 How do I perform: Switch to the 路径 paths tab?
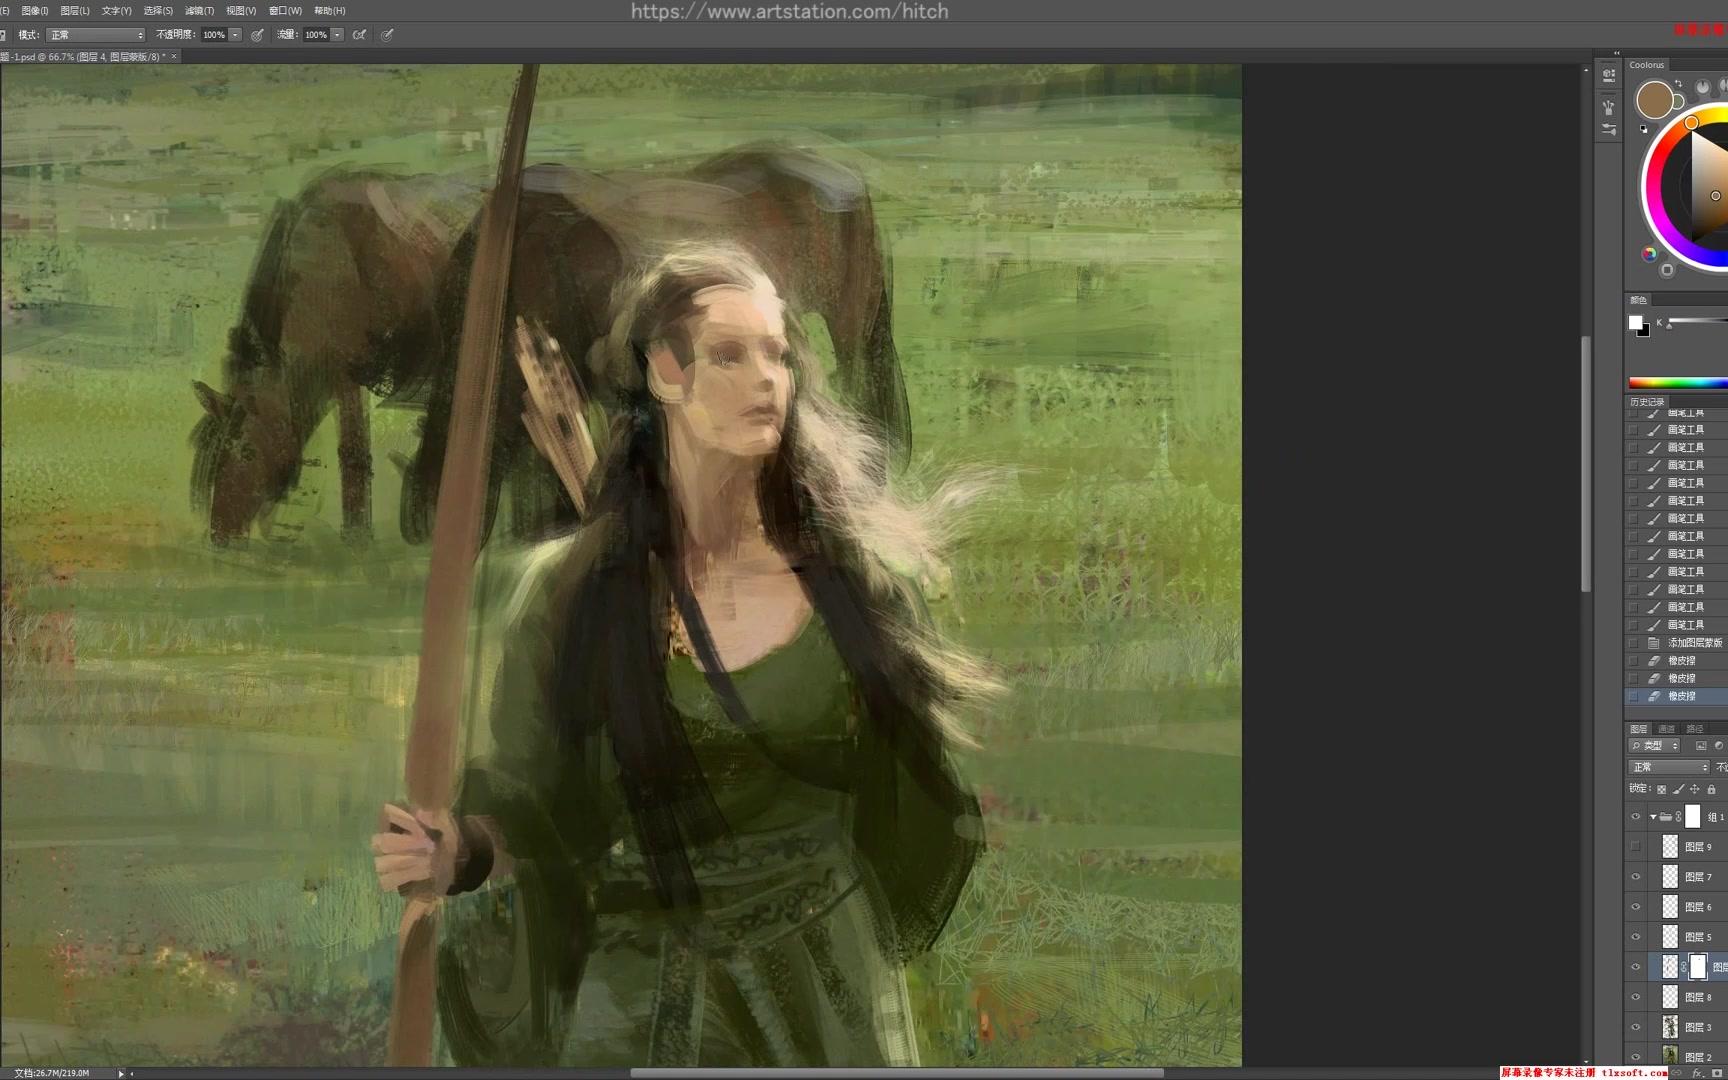1694,729
